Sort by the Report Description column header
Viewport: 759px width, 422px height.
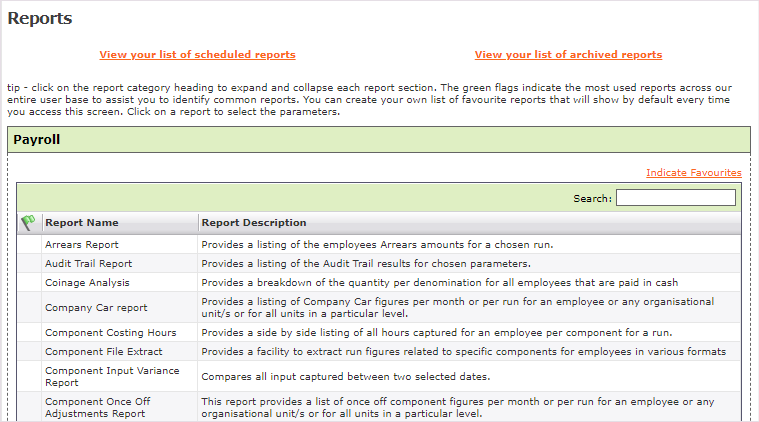(253, 223)
